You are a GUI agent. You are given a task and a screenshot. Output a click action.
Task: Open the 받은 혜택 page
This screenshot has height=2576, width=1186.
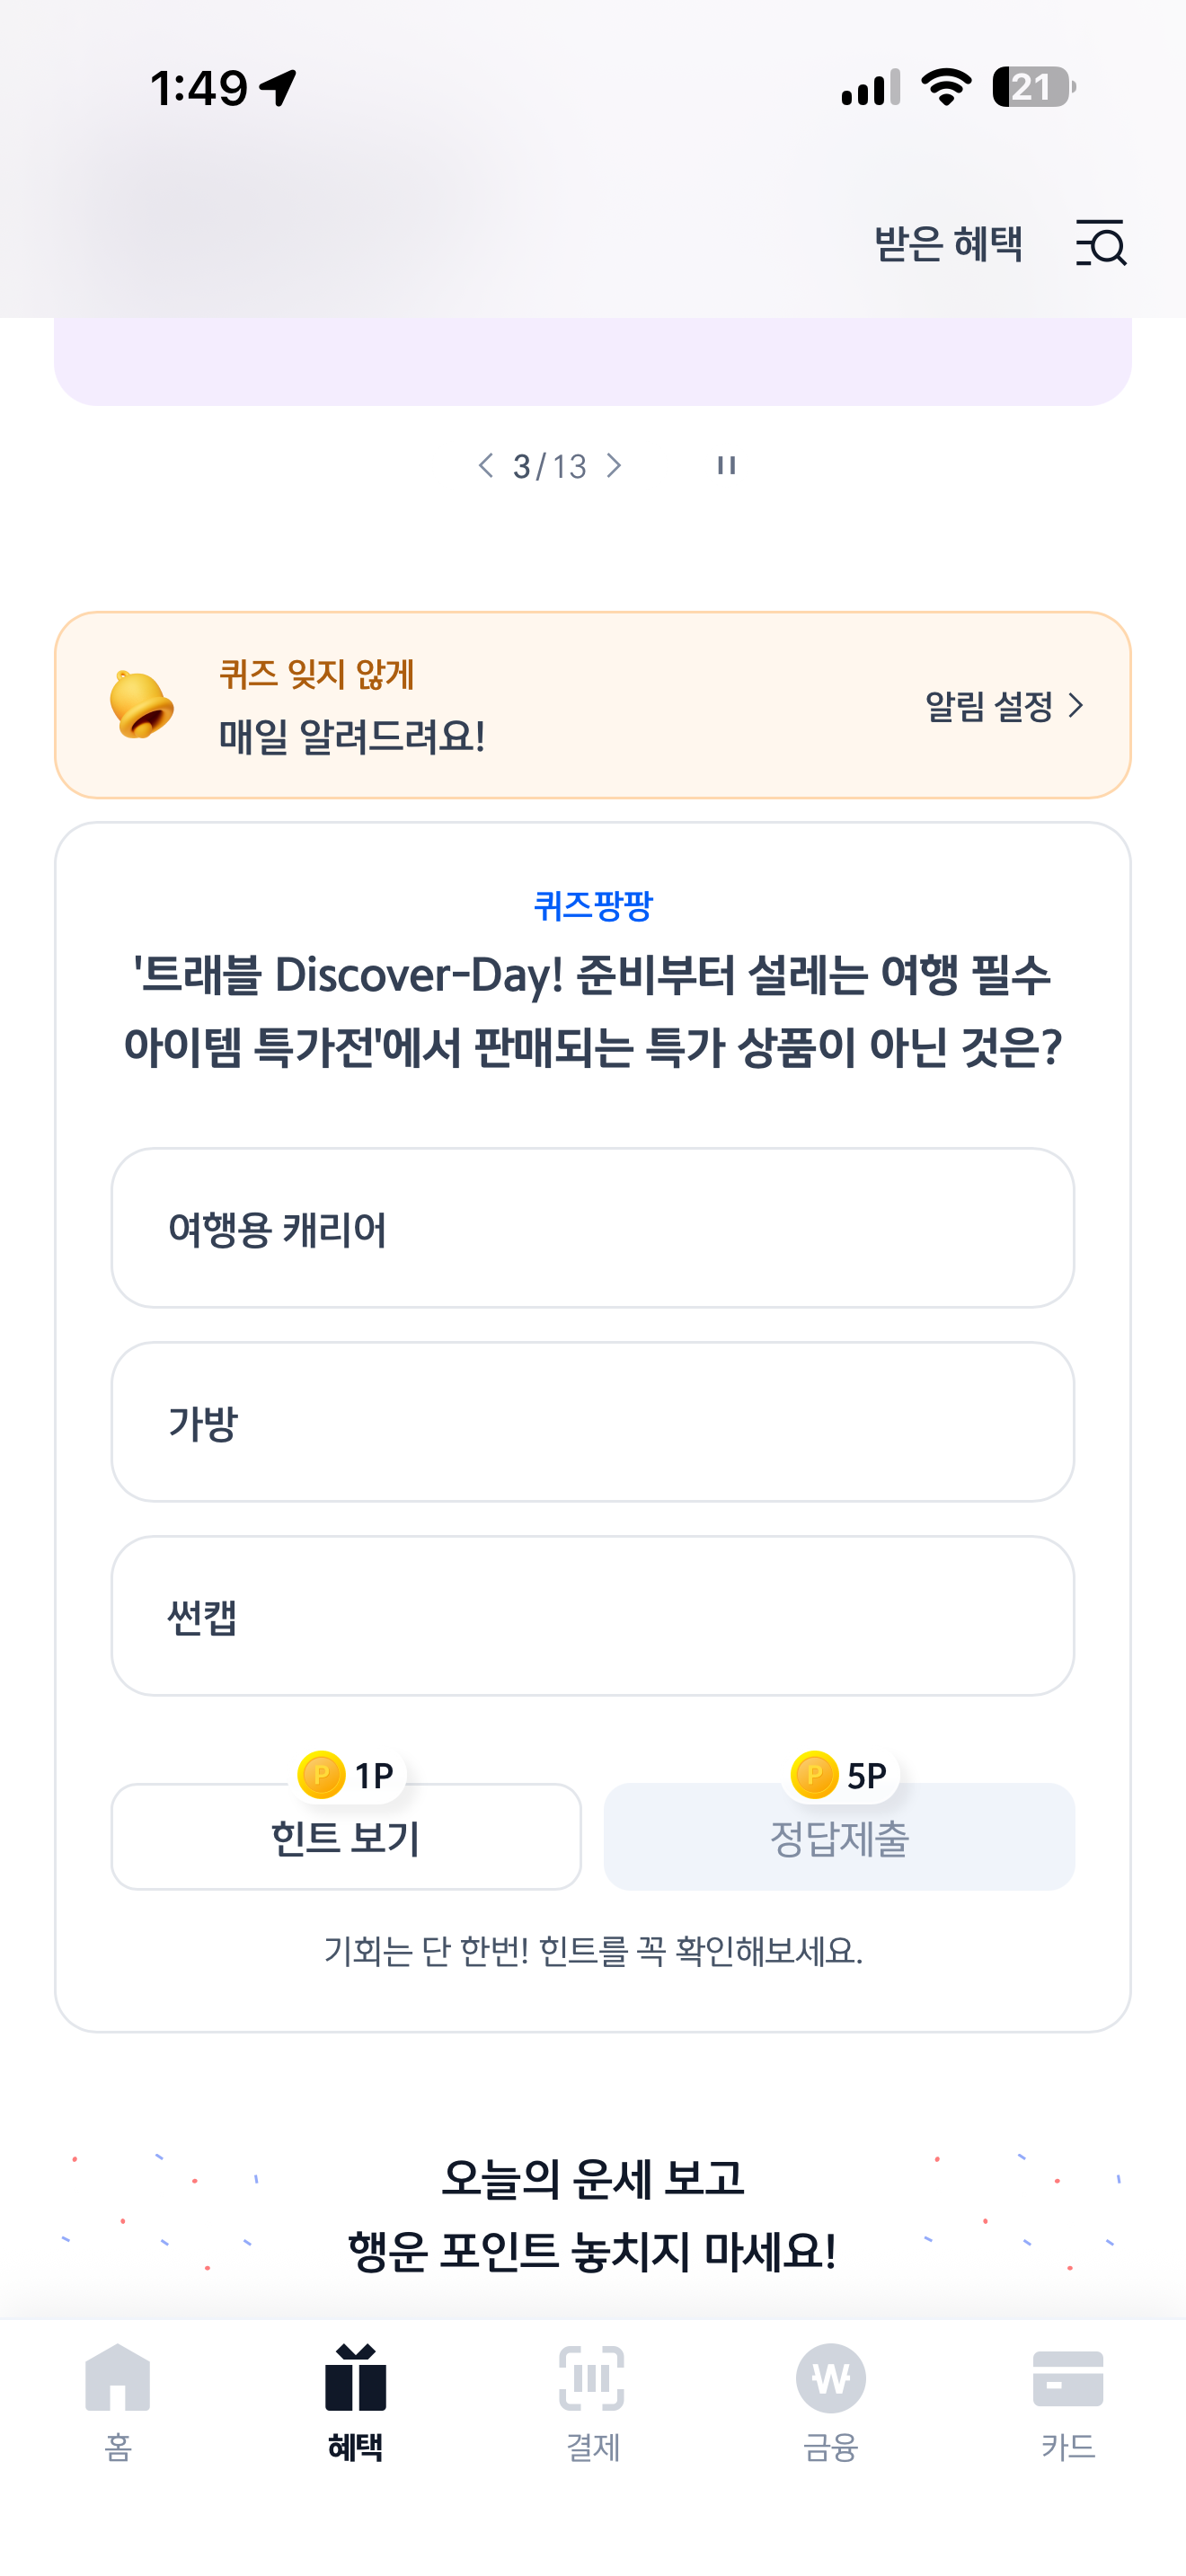(948, 243)
